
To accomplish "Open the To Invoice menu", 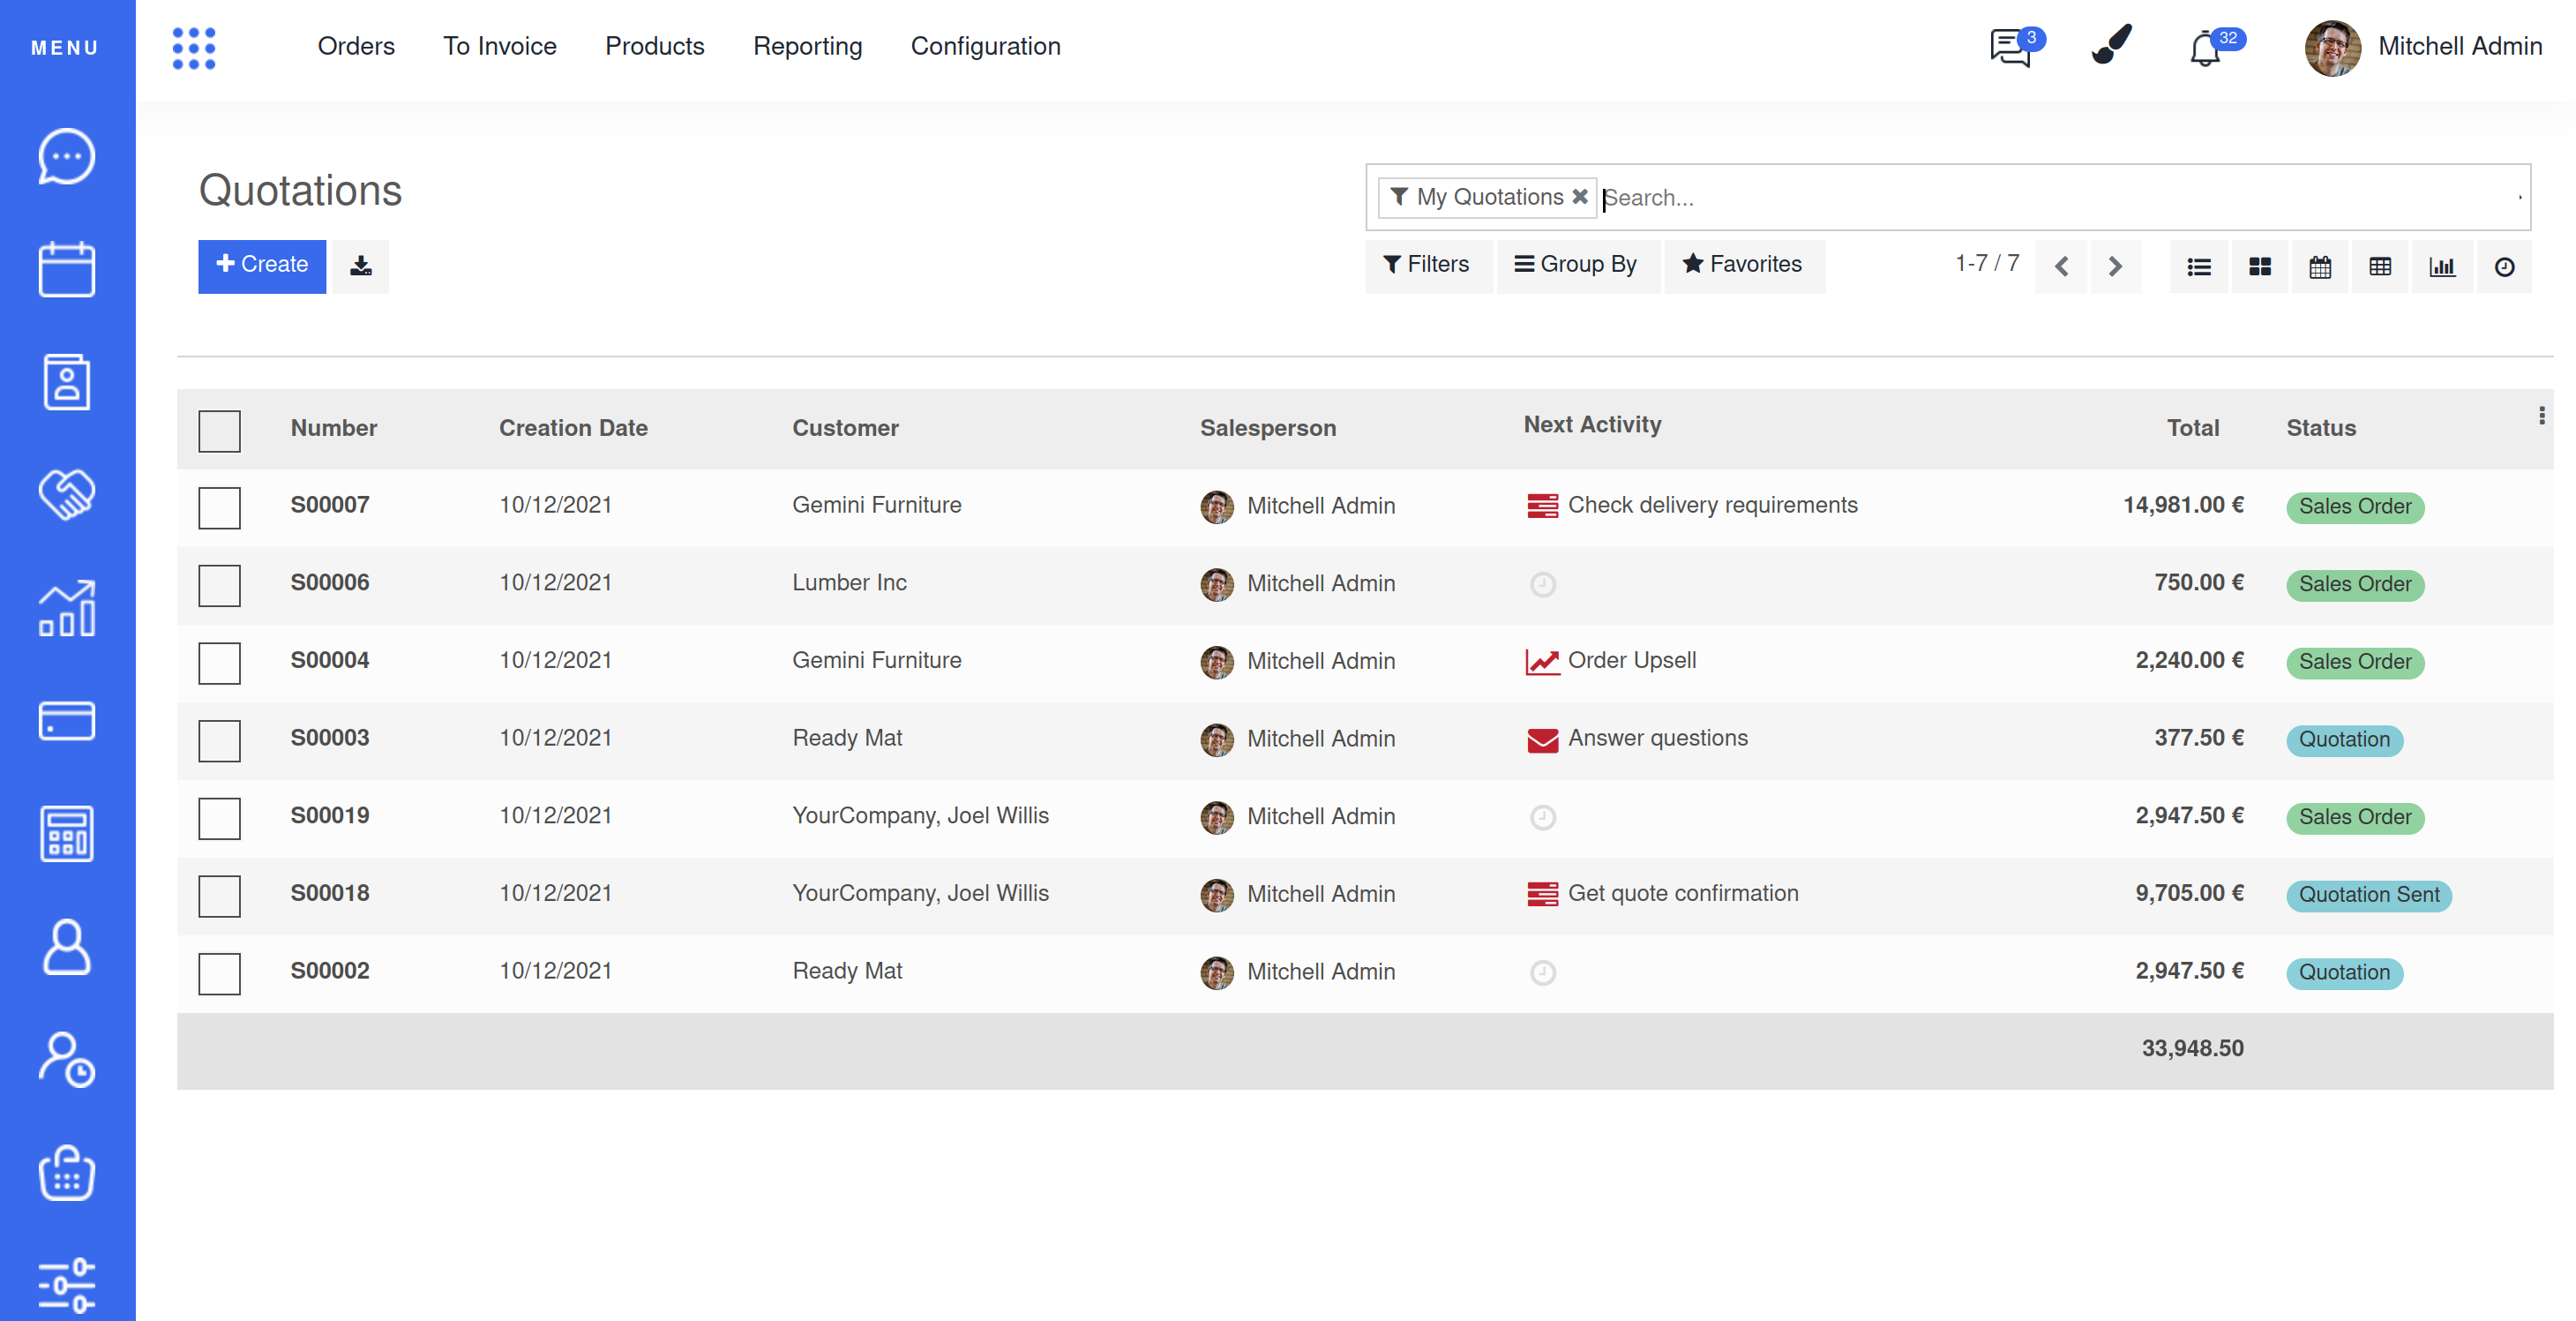I will click(x=499, y=46).
